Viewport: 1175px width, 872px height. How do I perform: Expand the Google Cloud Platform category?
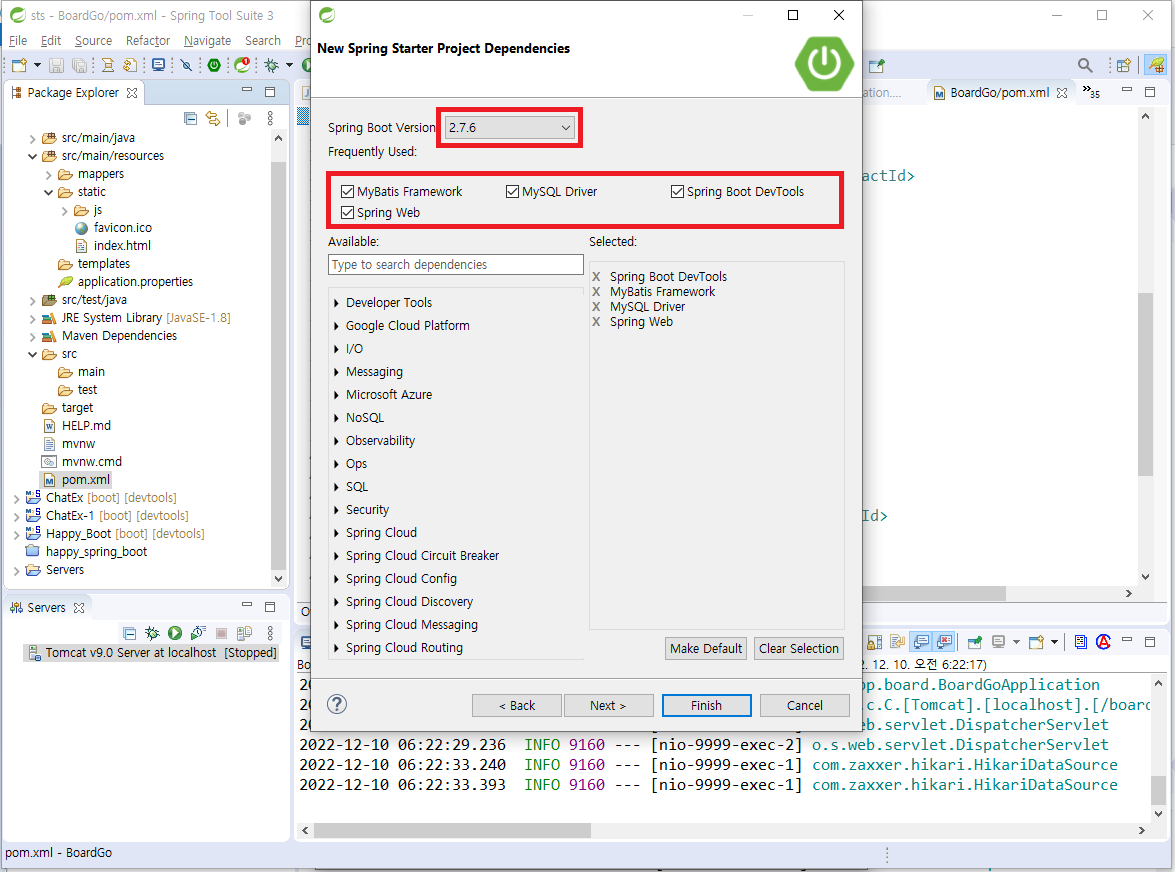(336, 326)
